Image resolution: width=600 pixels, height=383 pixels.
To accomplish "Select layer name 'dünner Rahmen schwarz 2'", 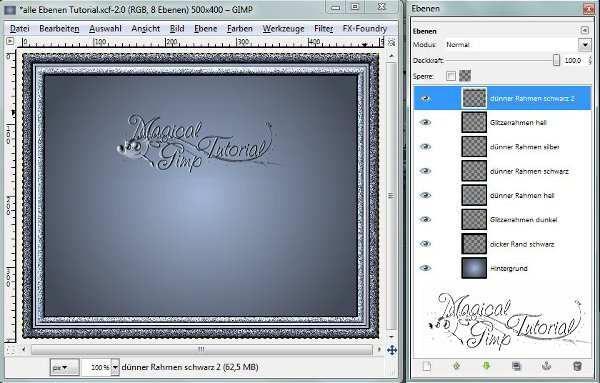I will (532, 98).
